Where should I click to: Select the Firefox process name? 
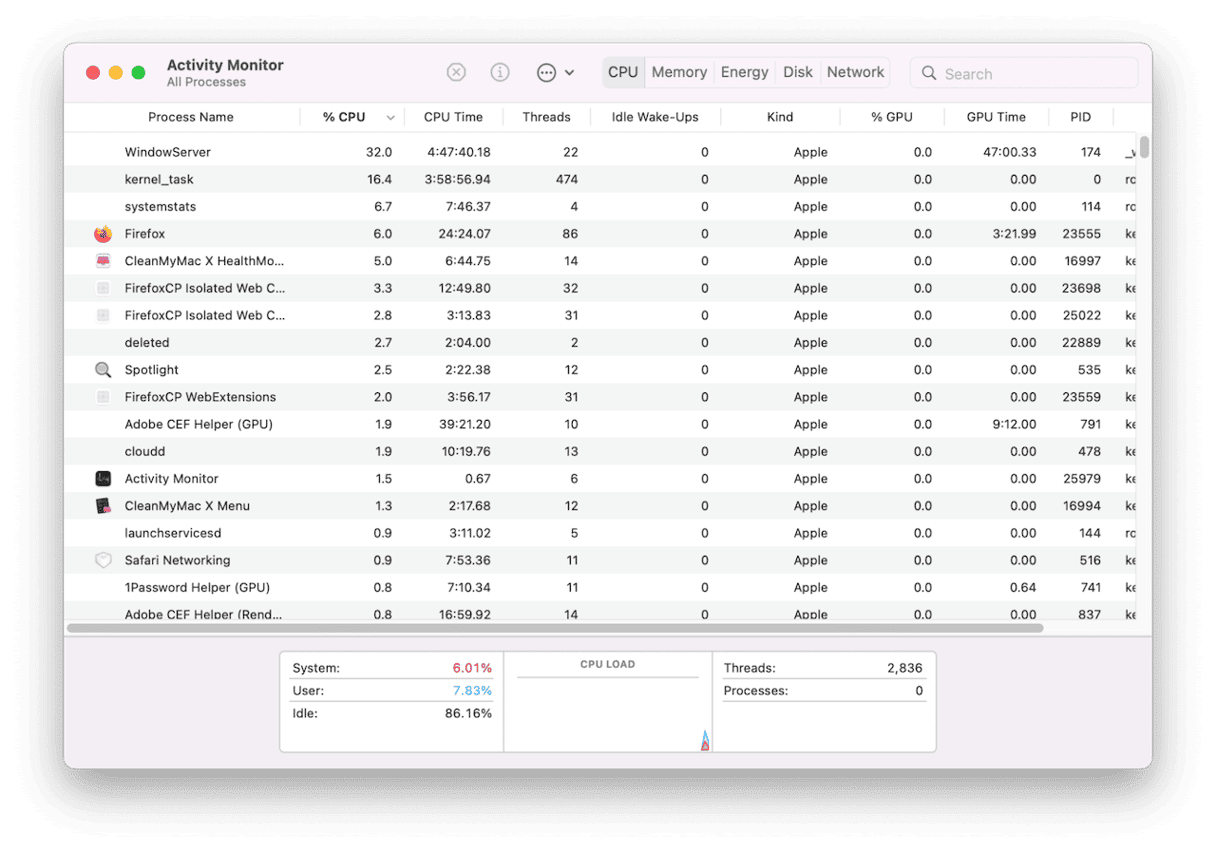tap(145, 234)
